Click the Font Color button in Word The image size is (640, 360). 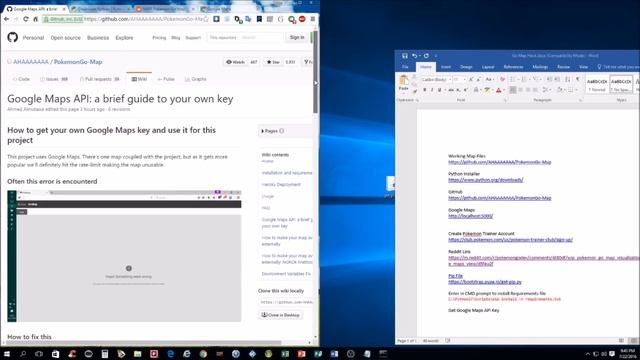(498, 90)
